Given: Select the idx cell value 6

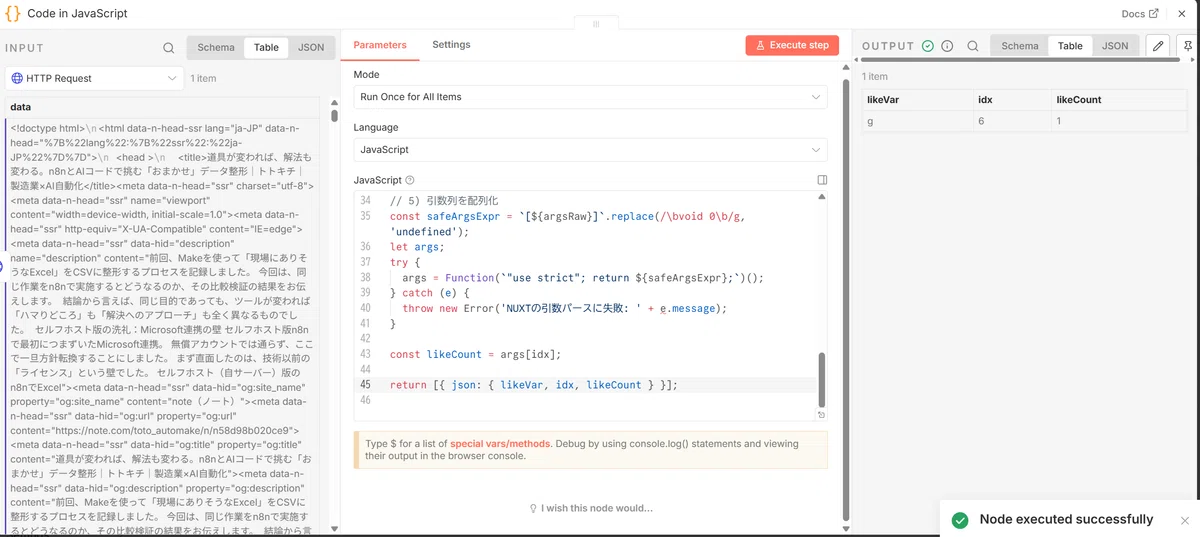Looking at the screenshot, I should (x=1010, y=121).
